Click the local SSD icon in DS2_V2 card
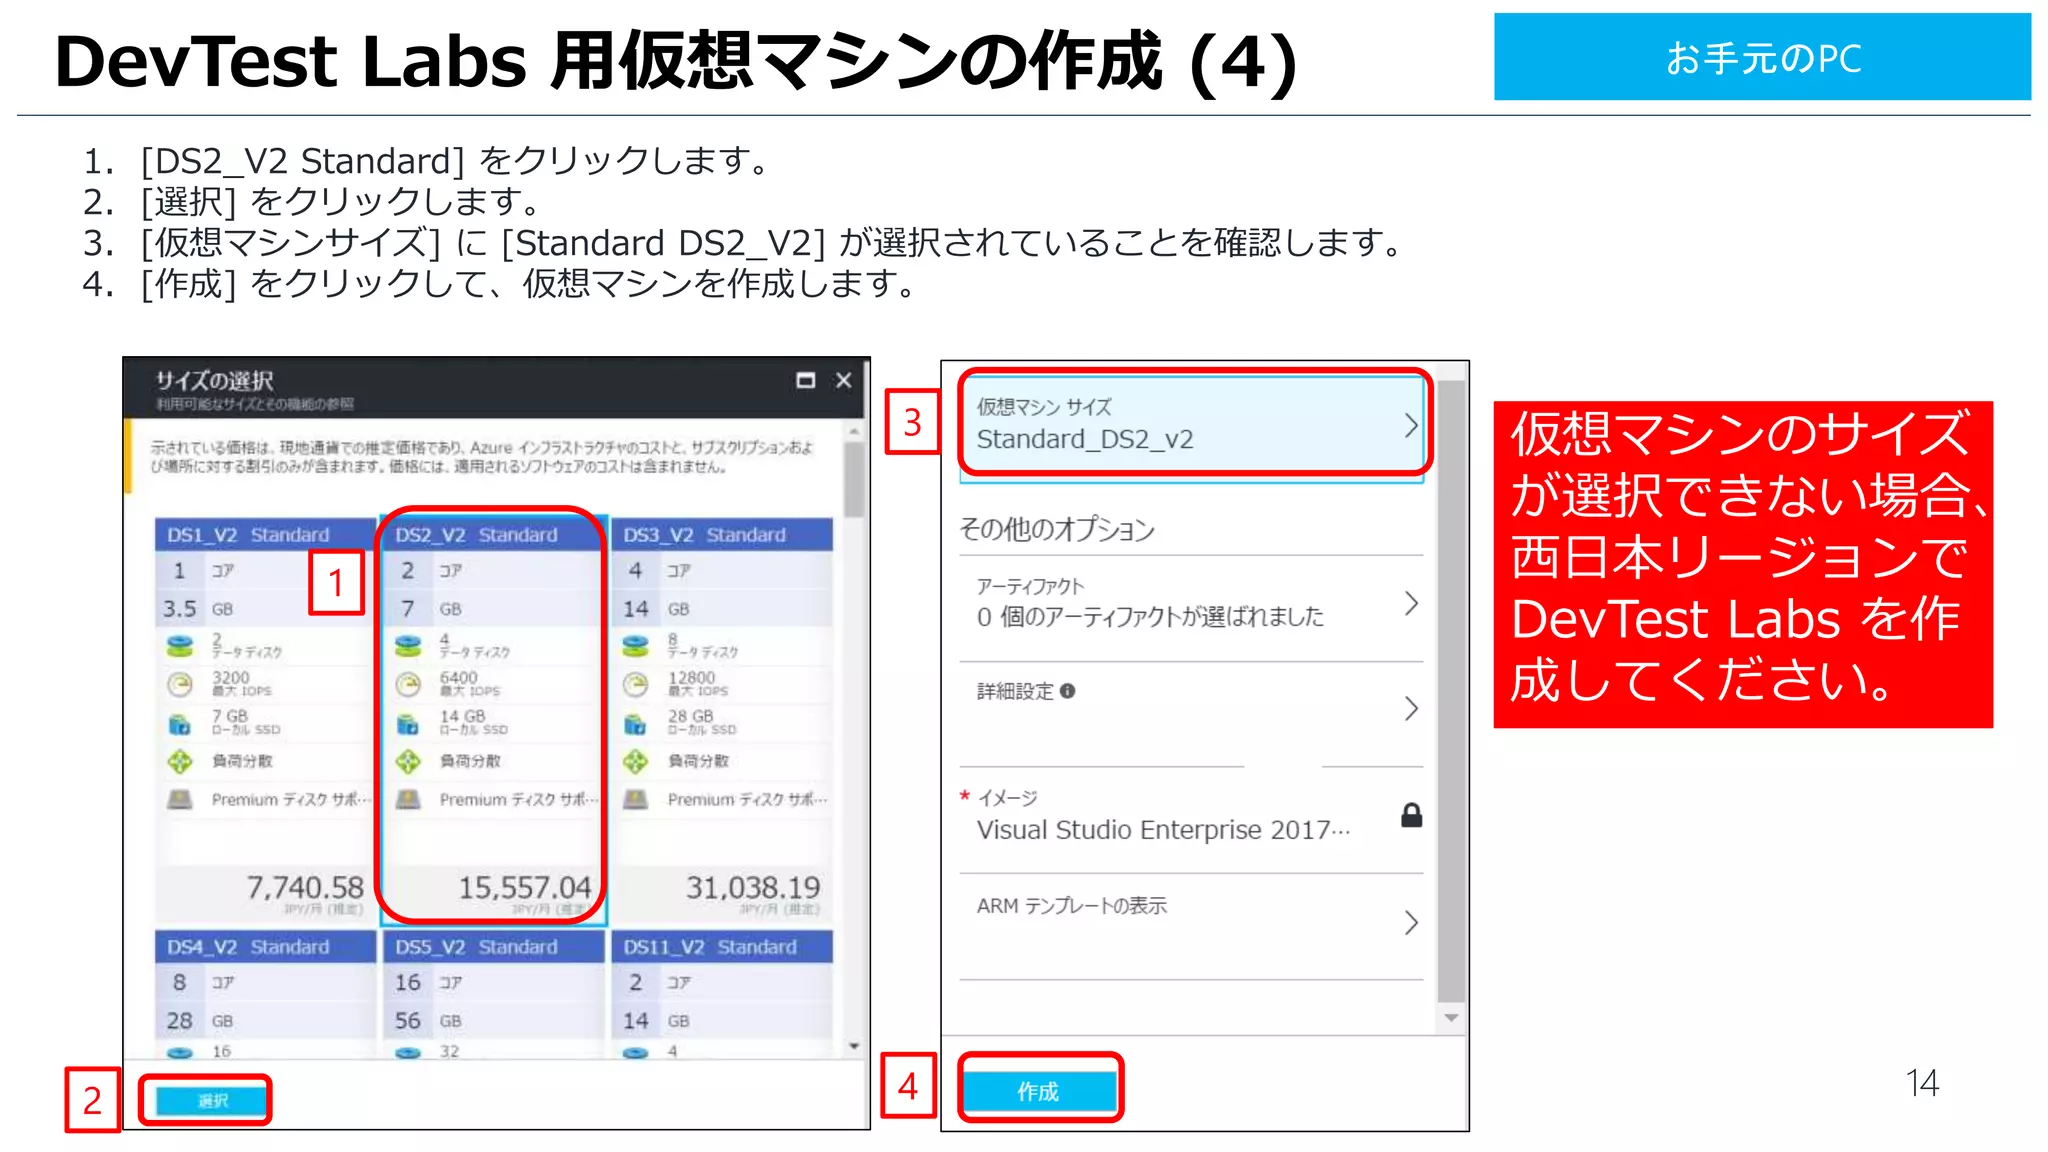Screen dimensions: 2048x1152 pos(408,723)
